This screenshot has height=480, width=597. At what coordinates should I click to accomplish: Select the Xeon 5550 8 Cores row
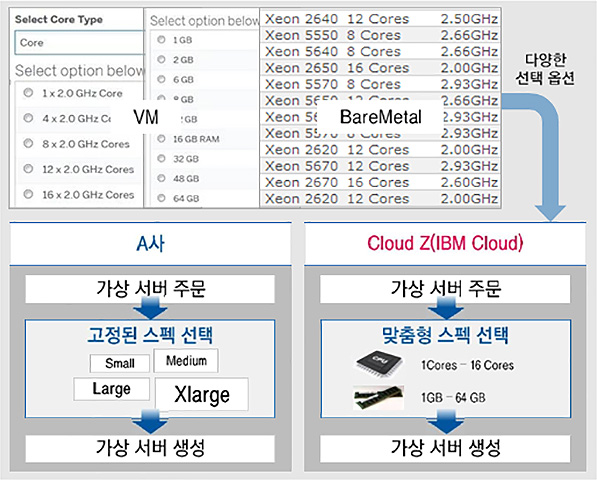pos(380,35)
